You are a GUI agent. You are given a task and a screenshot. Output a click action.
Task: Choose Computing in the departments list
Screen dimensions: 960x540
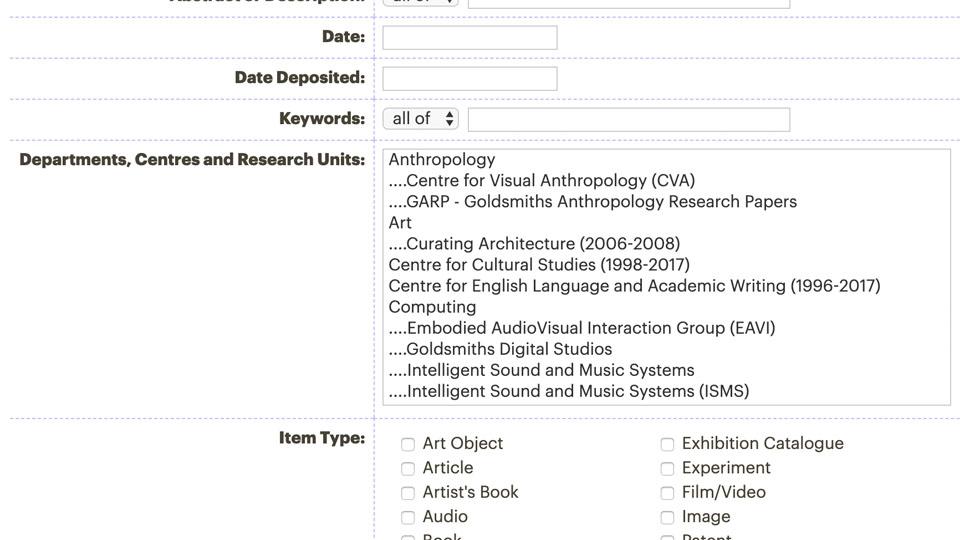click(x=432, y=307)
